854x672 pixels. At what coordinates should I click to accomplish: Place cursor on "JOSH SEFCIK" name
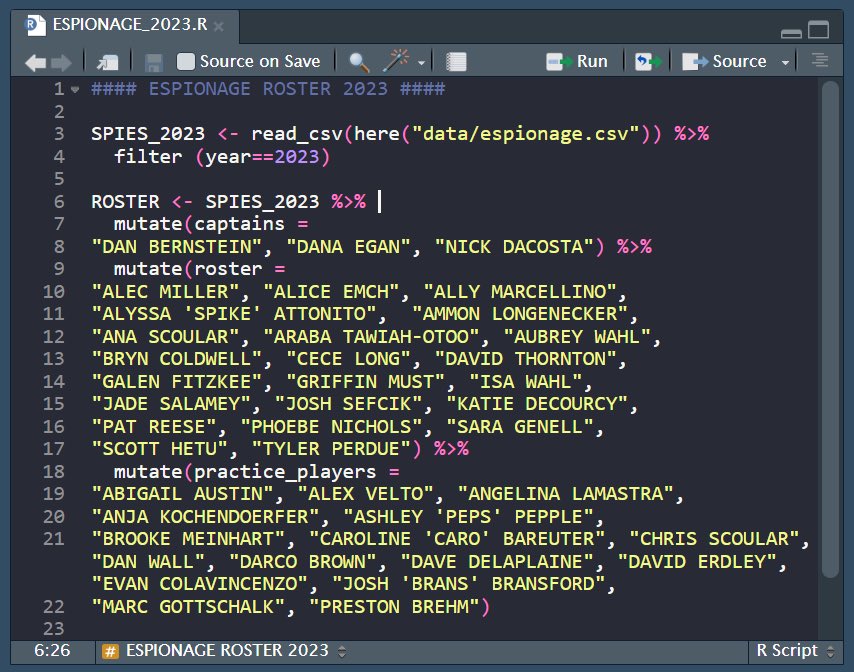(x=349, y=404)
